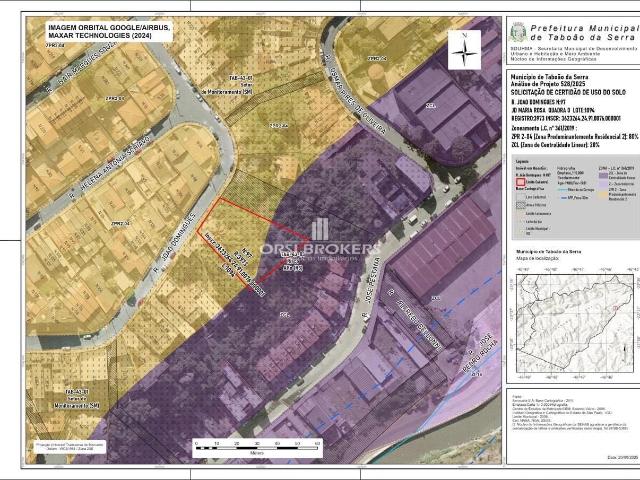Click 'JD MARIA ROSA QUADRA O' line
The width and height of the screenshot is (640, 480).
point(553,110)
